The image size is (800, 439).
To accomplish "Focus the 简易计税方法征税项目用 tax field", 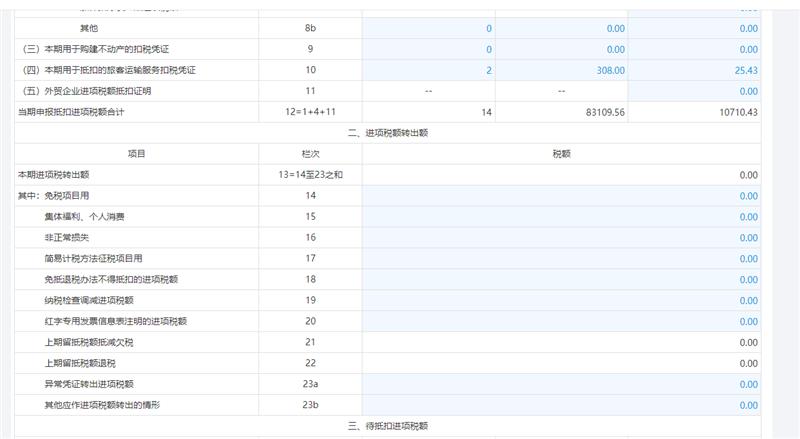I will pos(560,259).
